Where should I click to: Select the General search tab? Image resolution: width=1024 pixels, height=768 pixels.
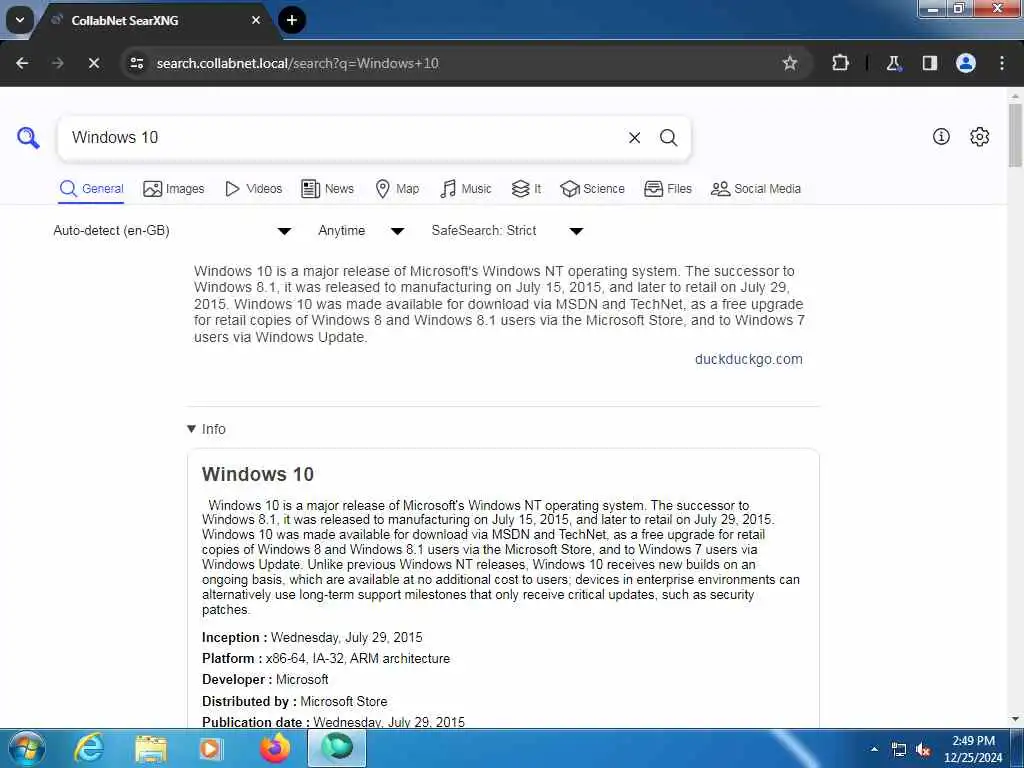[x=91, y=189]
